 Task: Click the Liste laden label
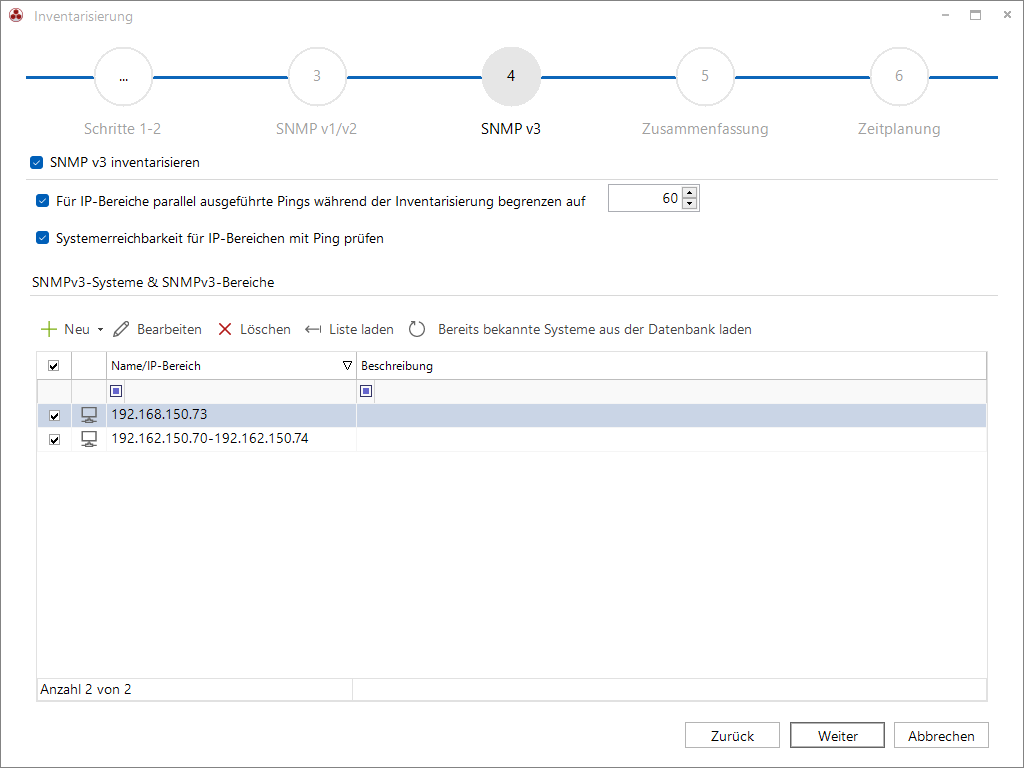pos(361,330)
